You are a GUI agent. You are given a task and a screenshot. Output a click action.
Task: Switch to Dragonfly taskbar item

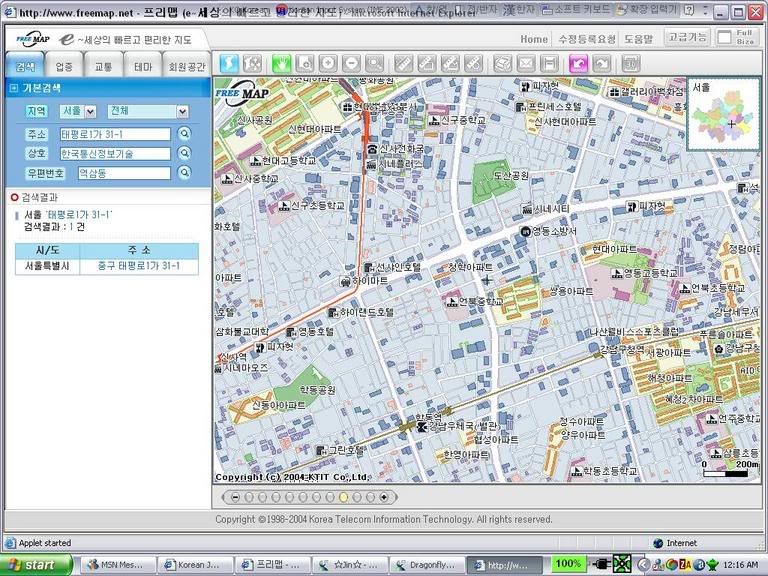427,565
